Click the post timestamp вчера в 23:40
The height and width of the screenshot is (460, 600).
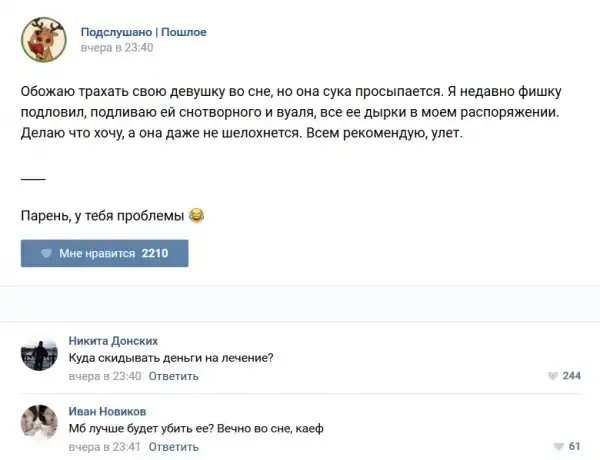click(x=116, y=47)
